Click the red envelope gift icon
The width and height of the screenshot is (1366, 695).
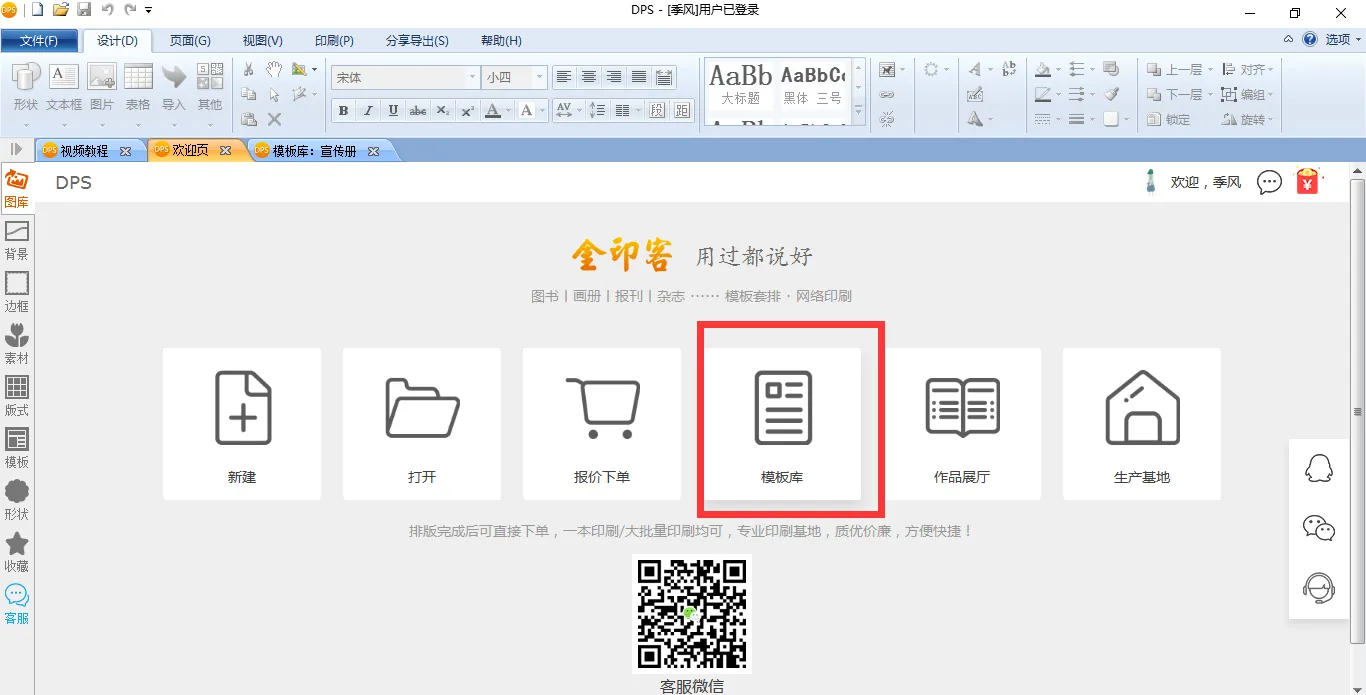(1307, 181)
